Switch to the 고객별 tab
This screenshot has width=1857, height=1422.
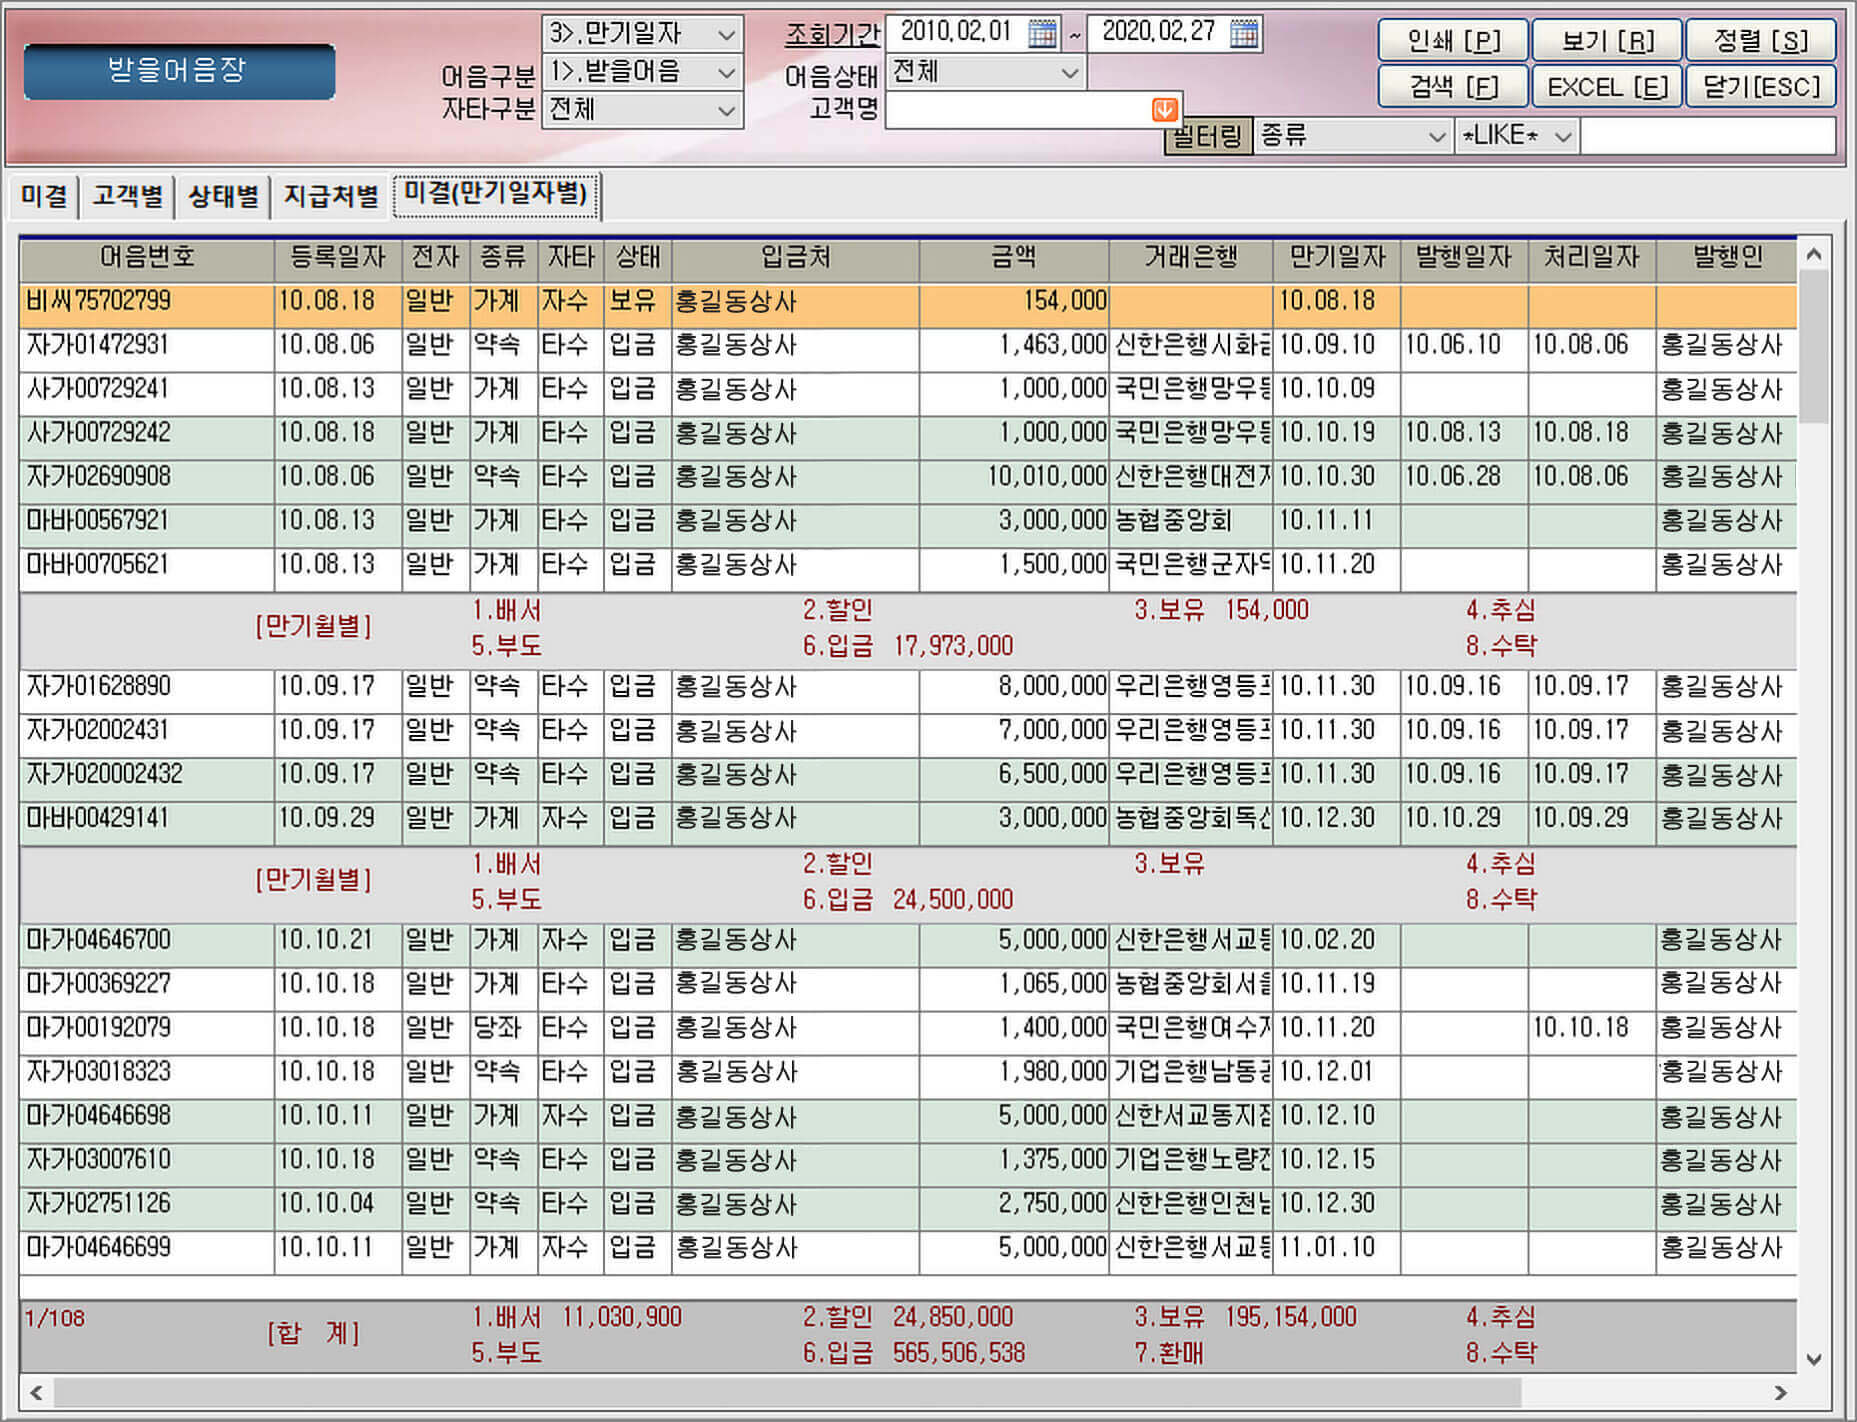click(127, 195)
